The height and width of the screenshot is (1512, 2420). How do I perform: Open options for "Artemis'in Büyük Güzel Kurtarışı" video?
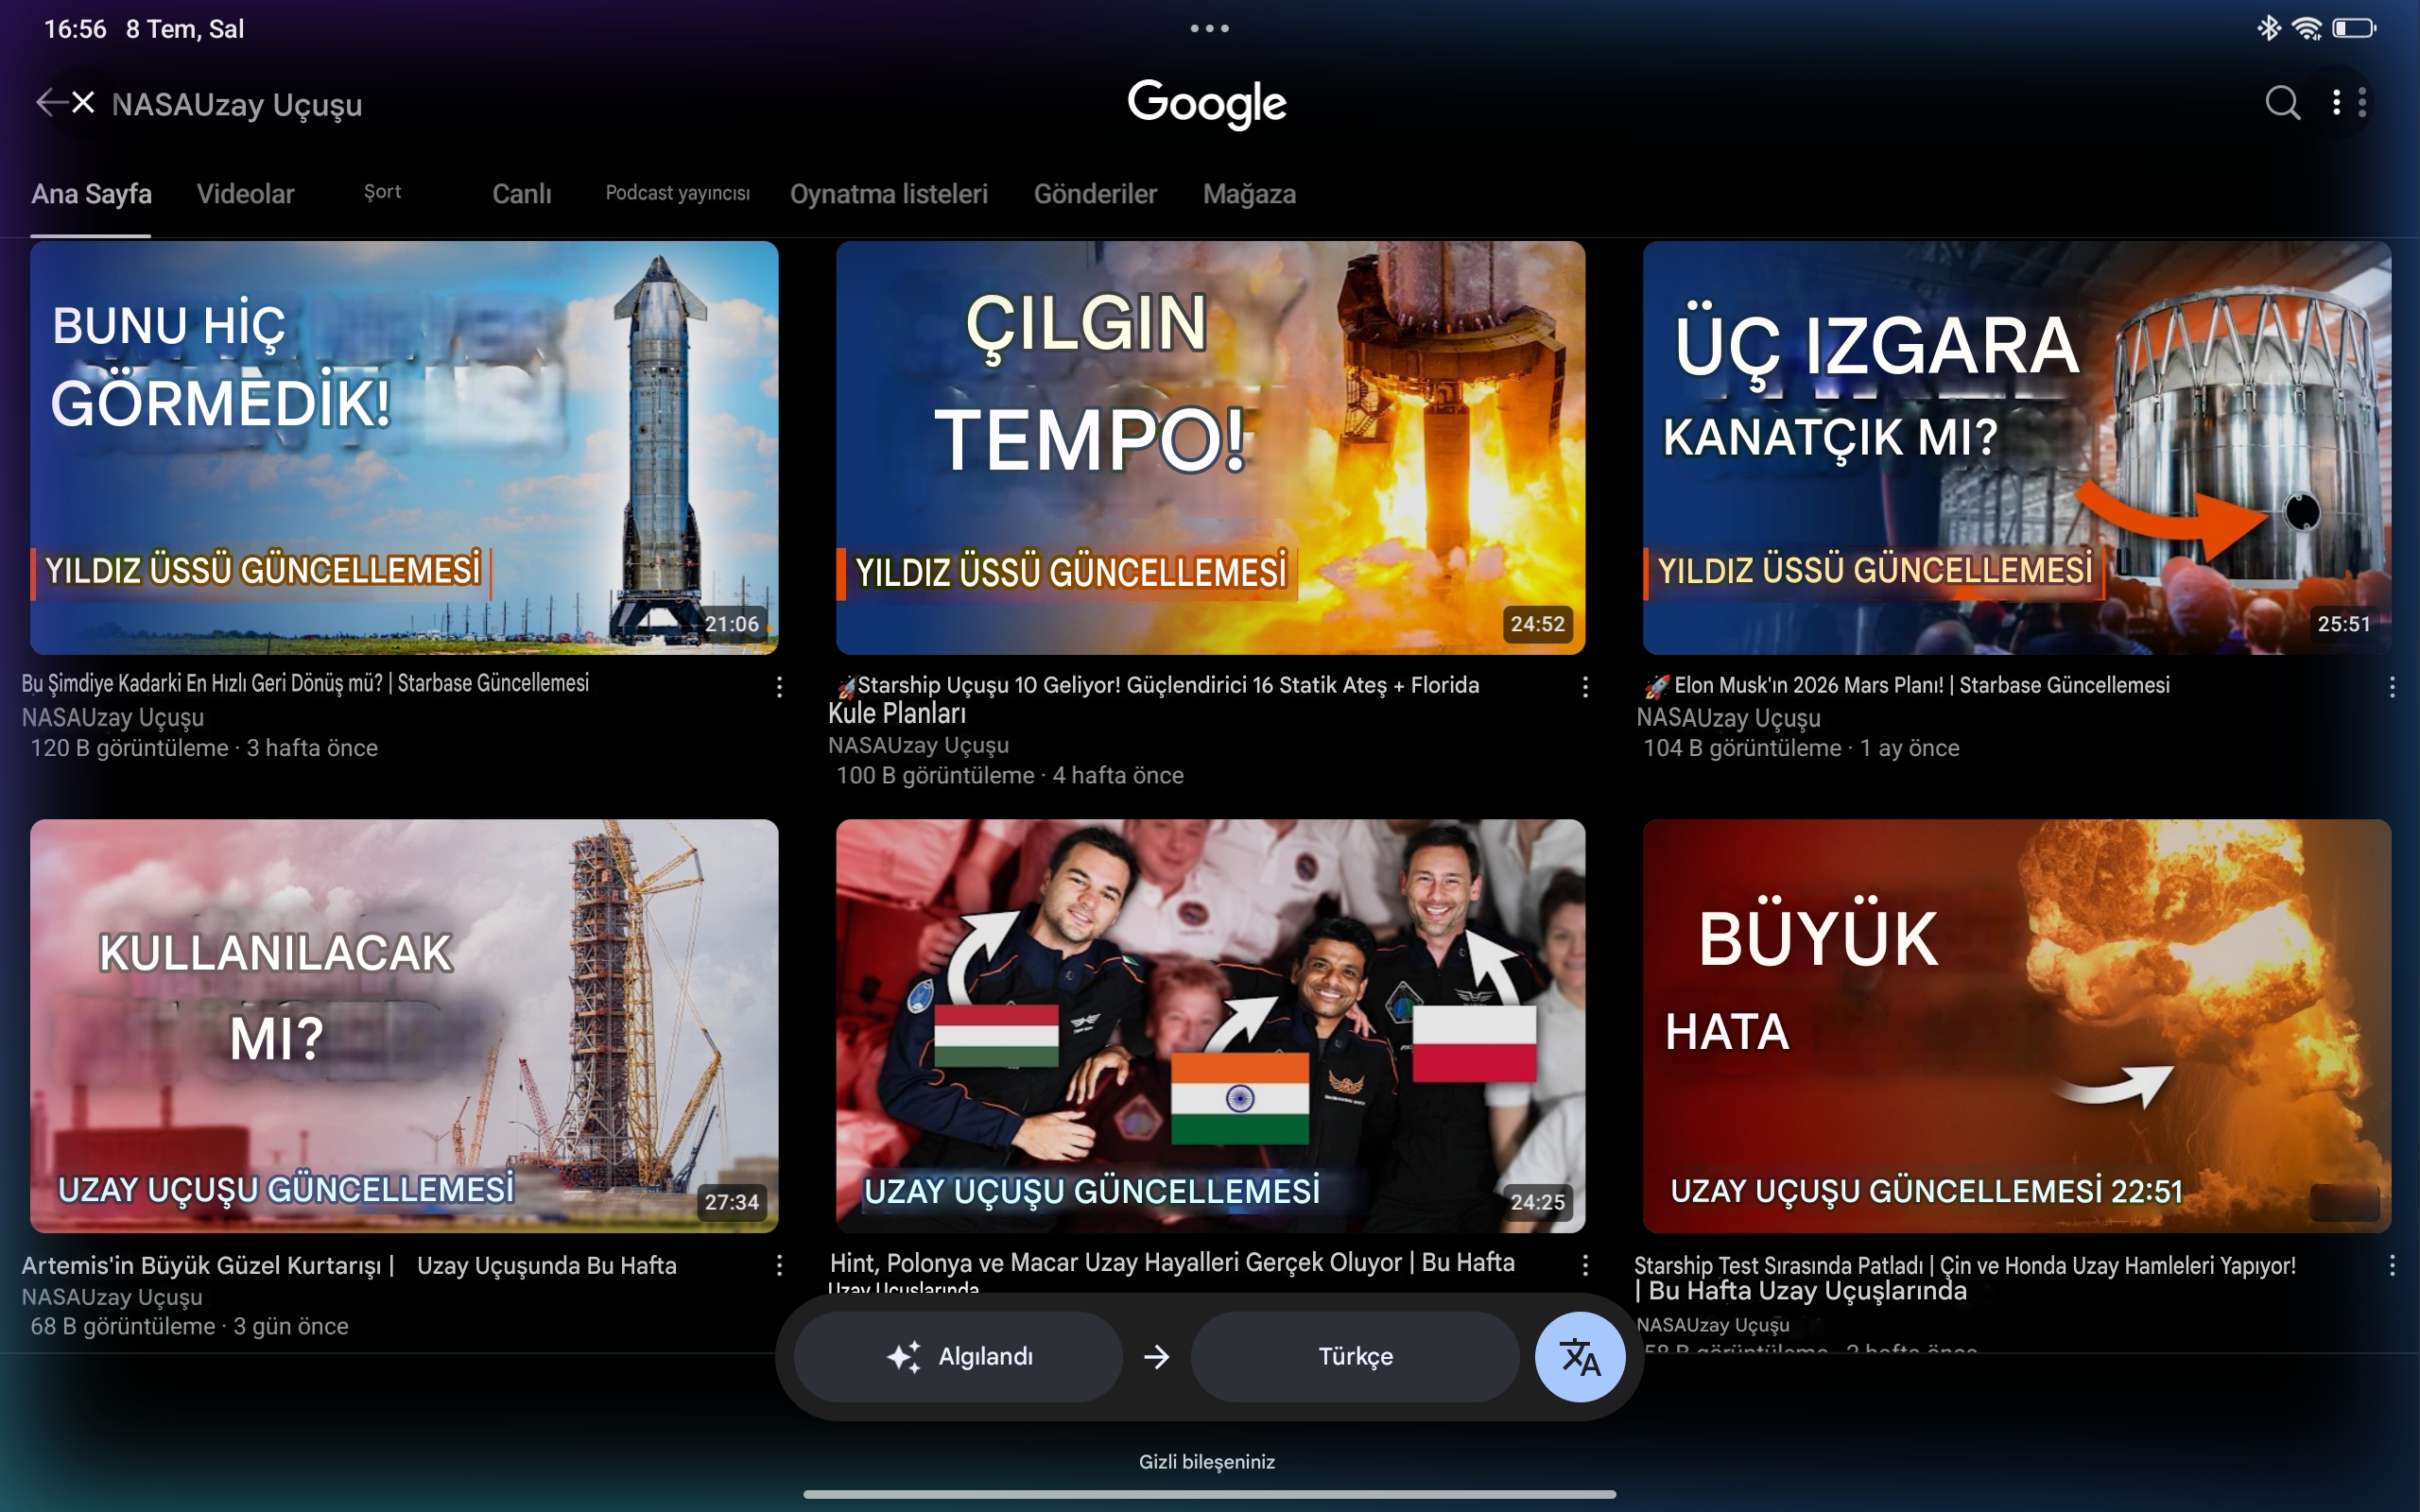[x=779, y=1265]
